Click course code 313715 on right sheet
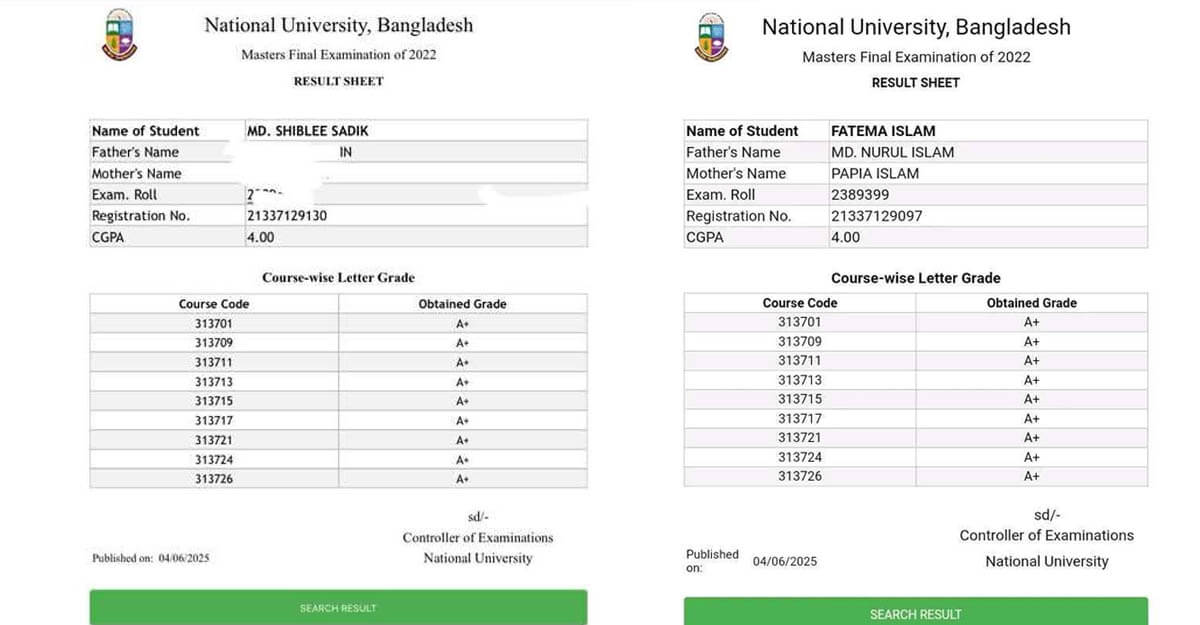Screen dimensions: 1200x625 (x=800, y=399)
